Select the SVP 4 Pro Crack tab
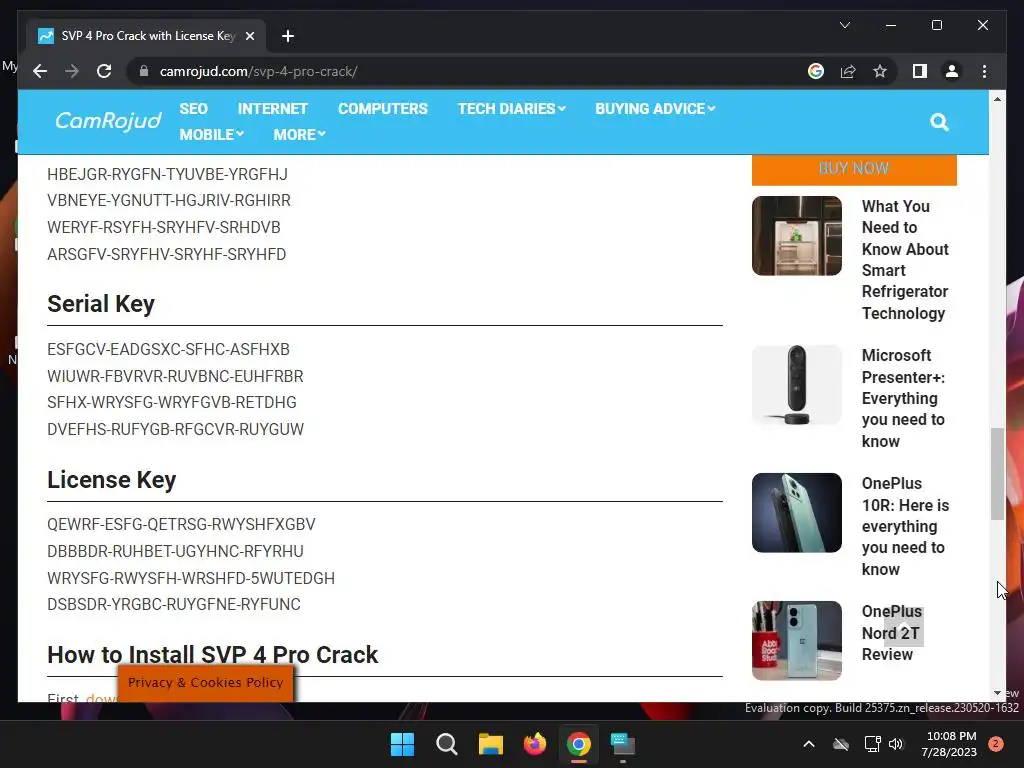 pos(146,36)
